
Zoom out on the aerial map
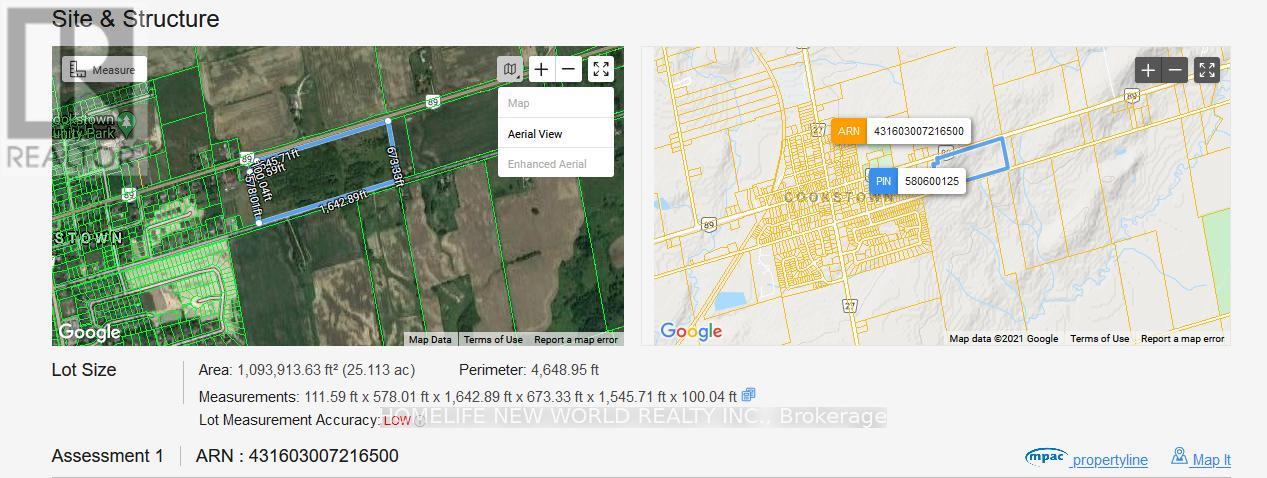pyautogui.click(x=568, y=69)
